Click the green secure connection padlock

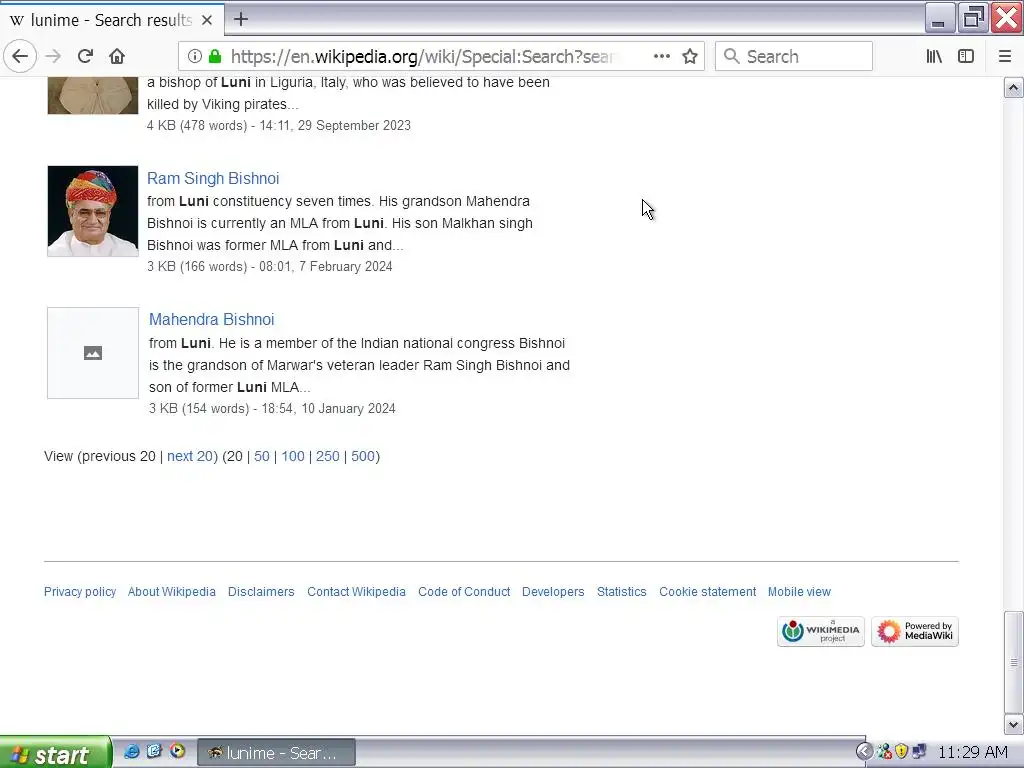tap(215, 56)
